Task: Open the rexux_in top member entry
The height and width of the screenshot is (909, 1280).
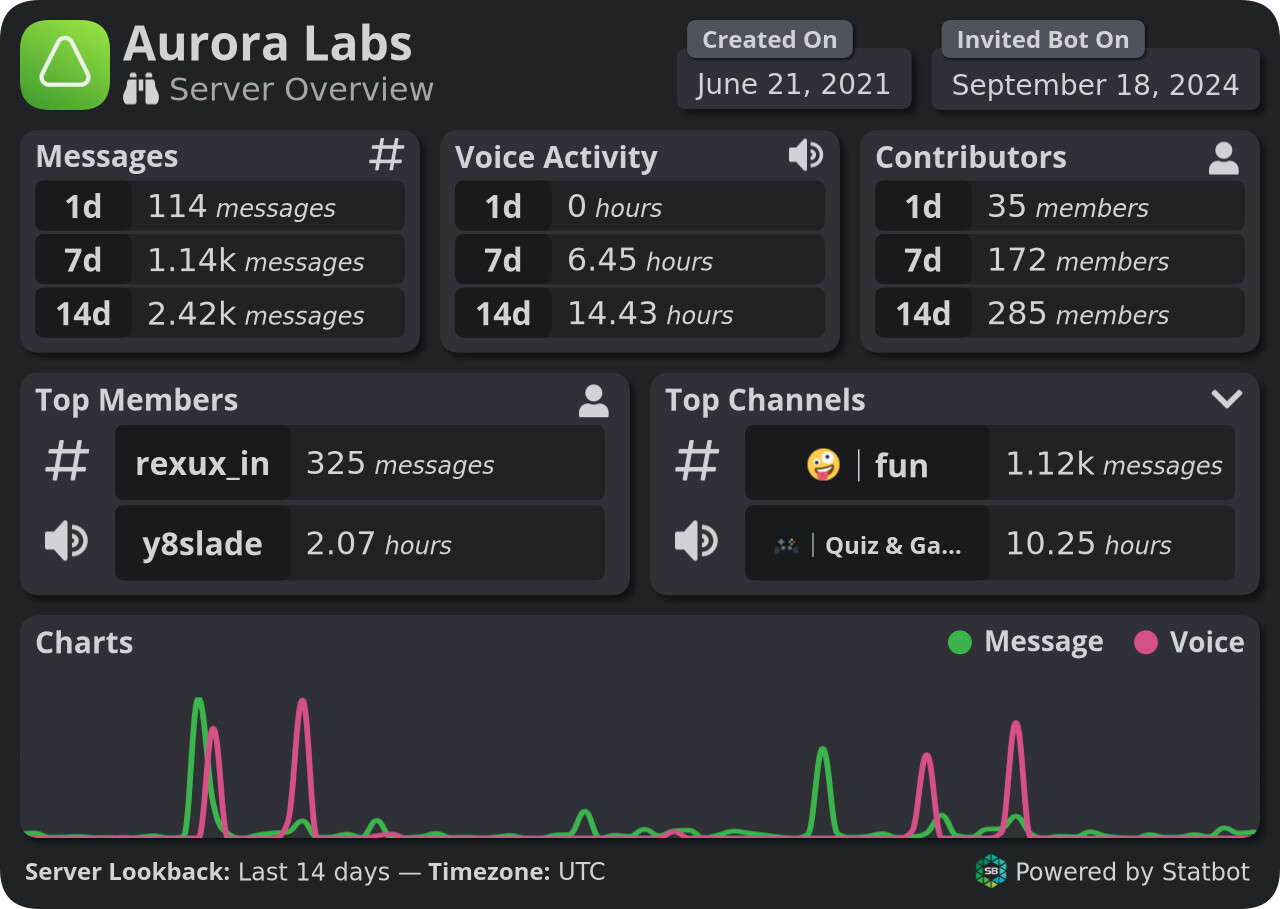Action: pos(203,464)
